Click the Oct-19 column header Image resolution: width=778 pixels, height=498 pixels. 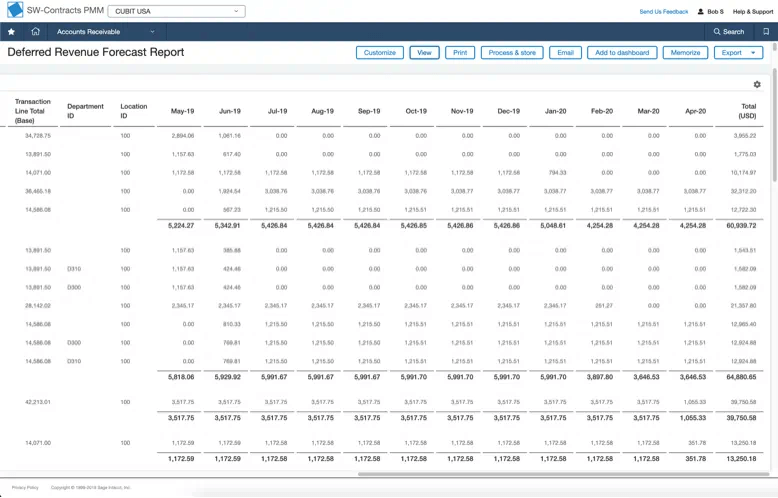[416, 111]
